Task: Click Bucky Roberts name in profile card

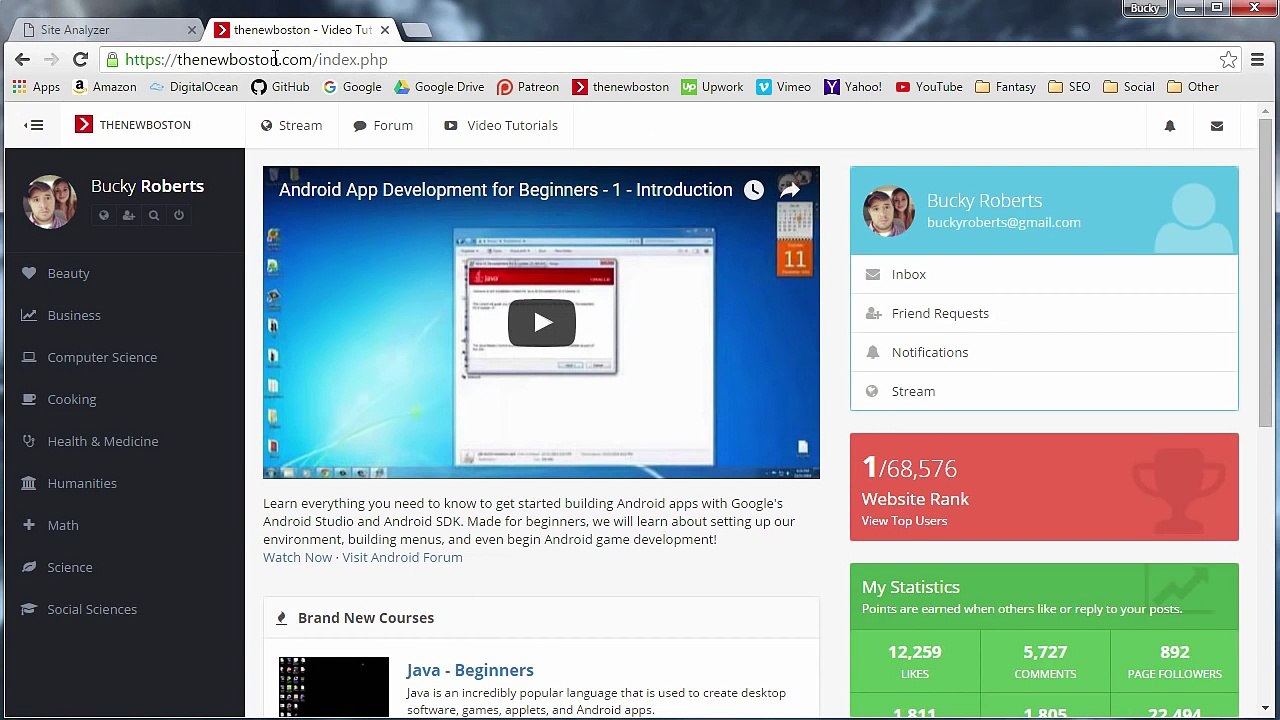Action: [x=984, y=201]
